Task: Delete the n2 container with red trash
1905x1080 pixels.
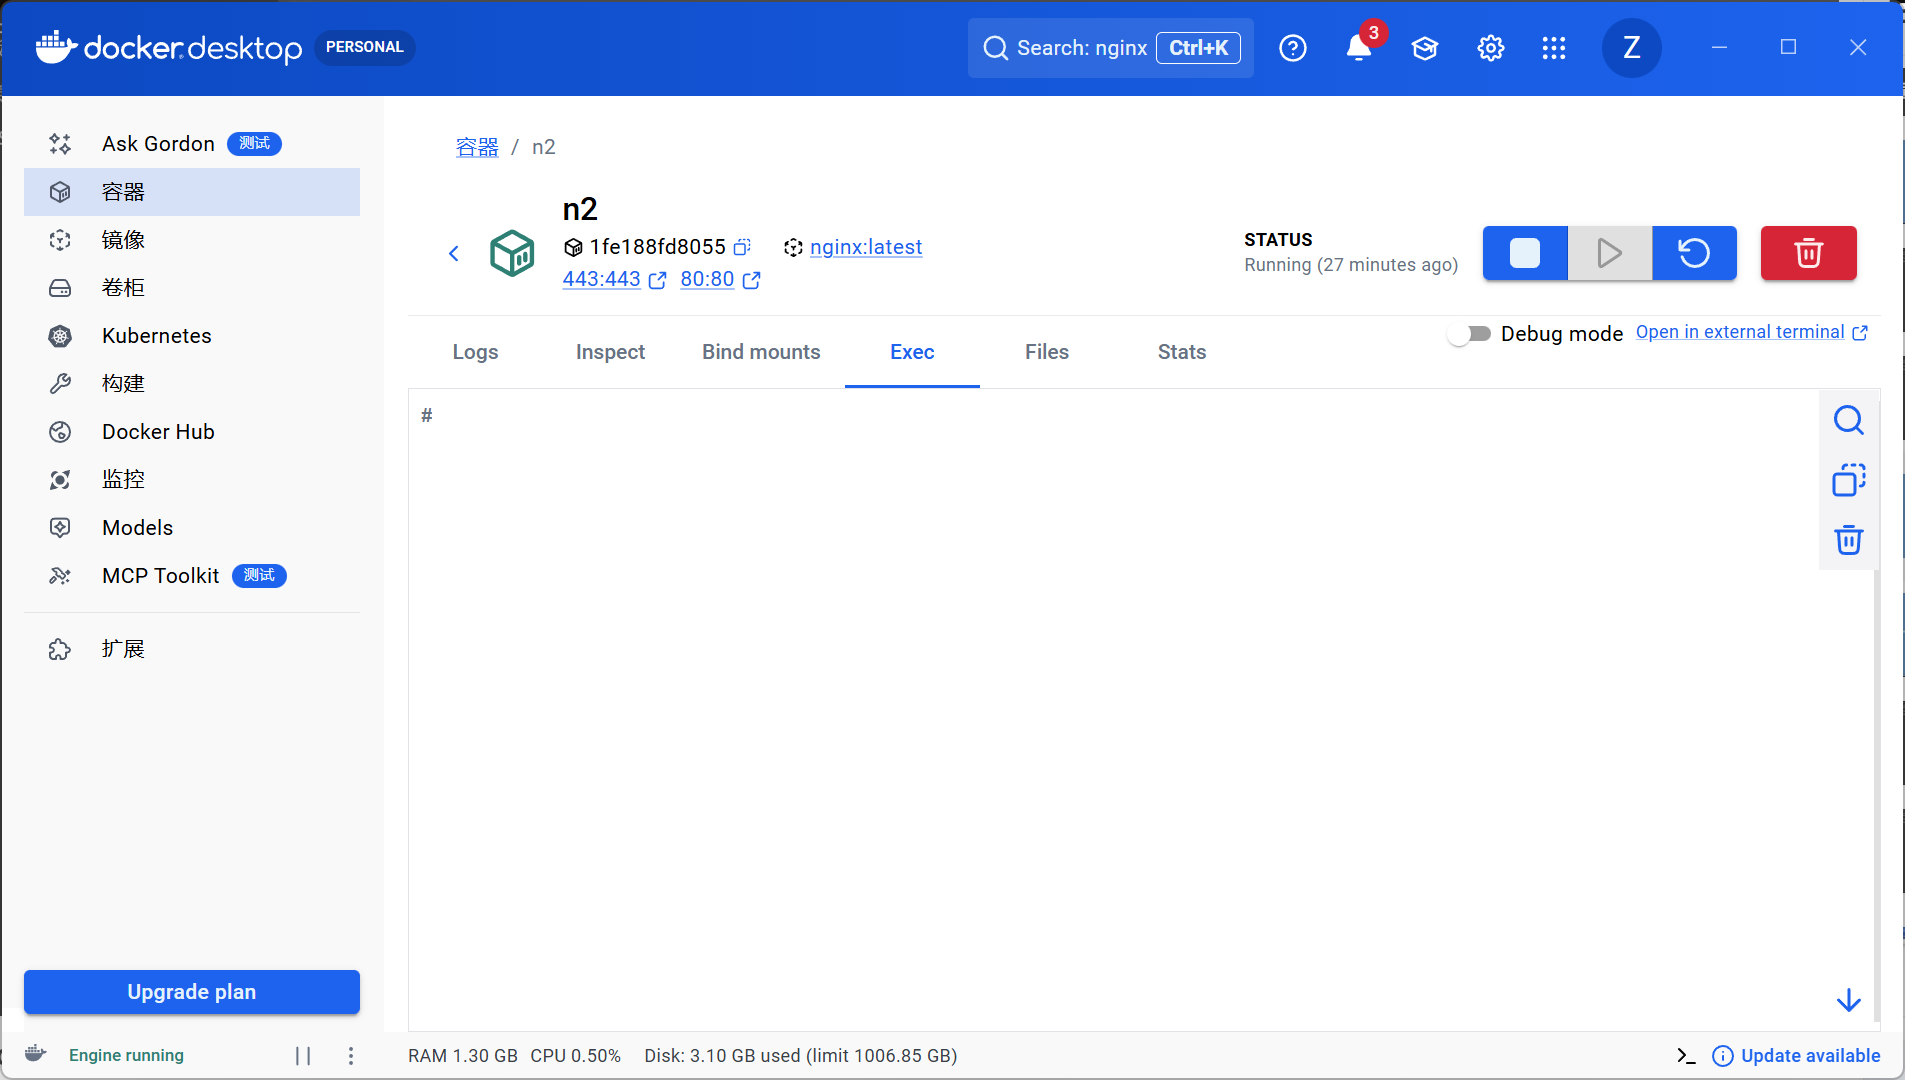Action: (x=1808, y=253)
